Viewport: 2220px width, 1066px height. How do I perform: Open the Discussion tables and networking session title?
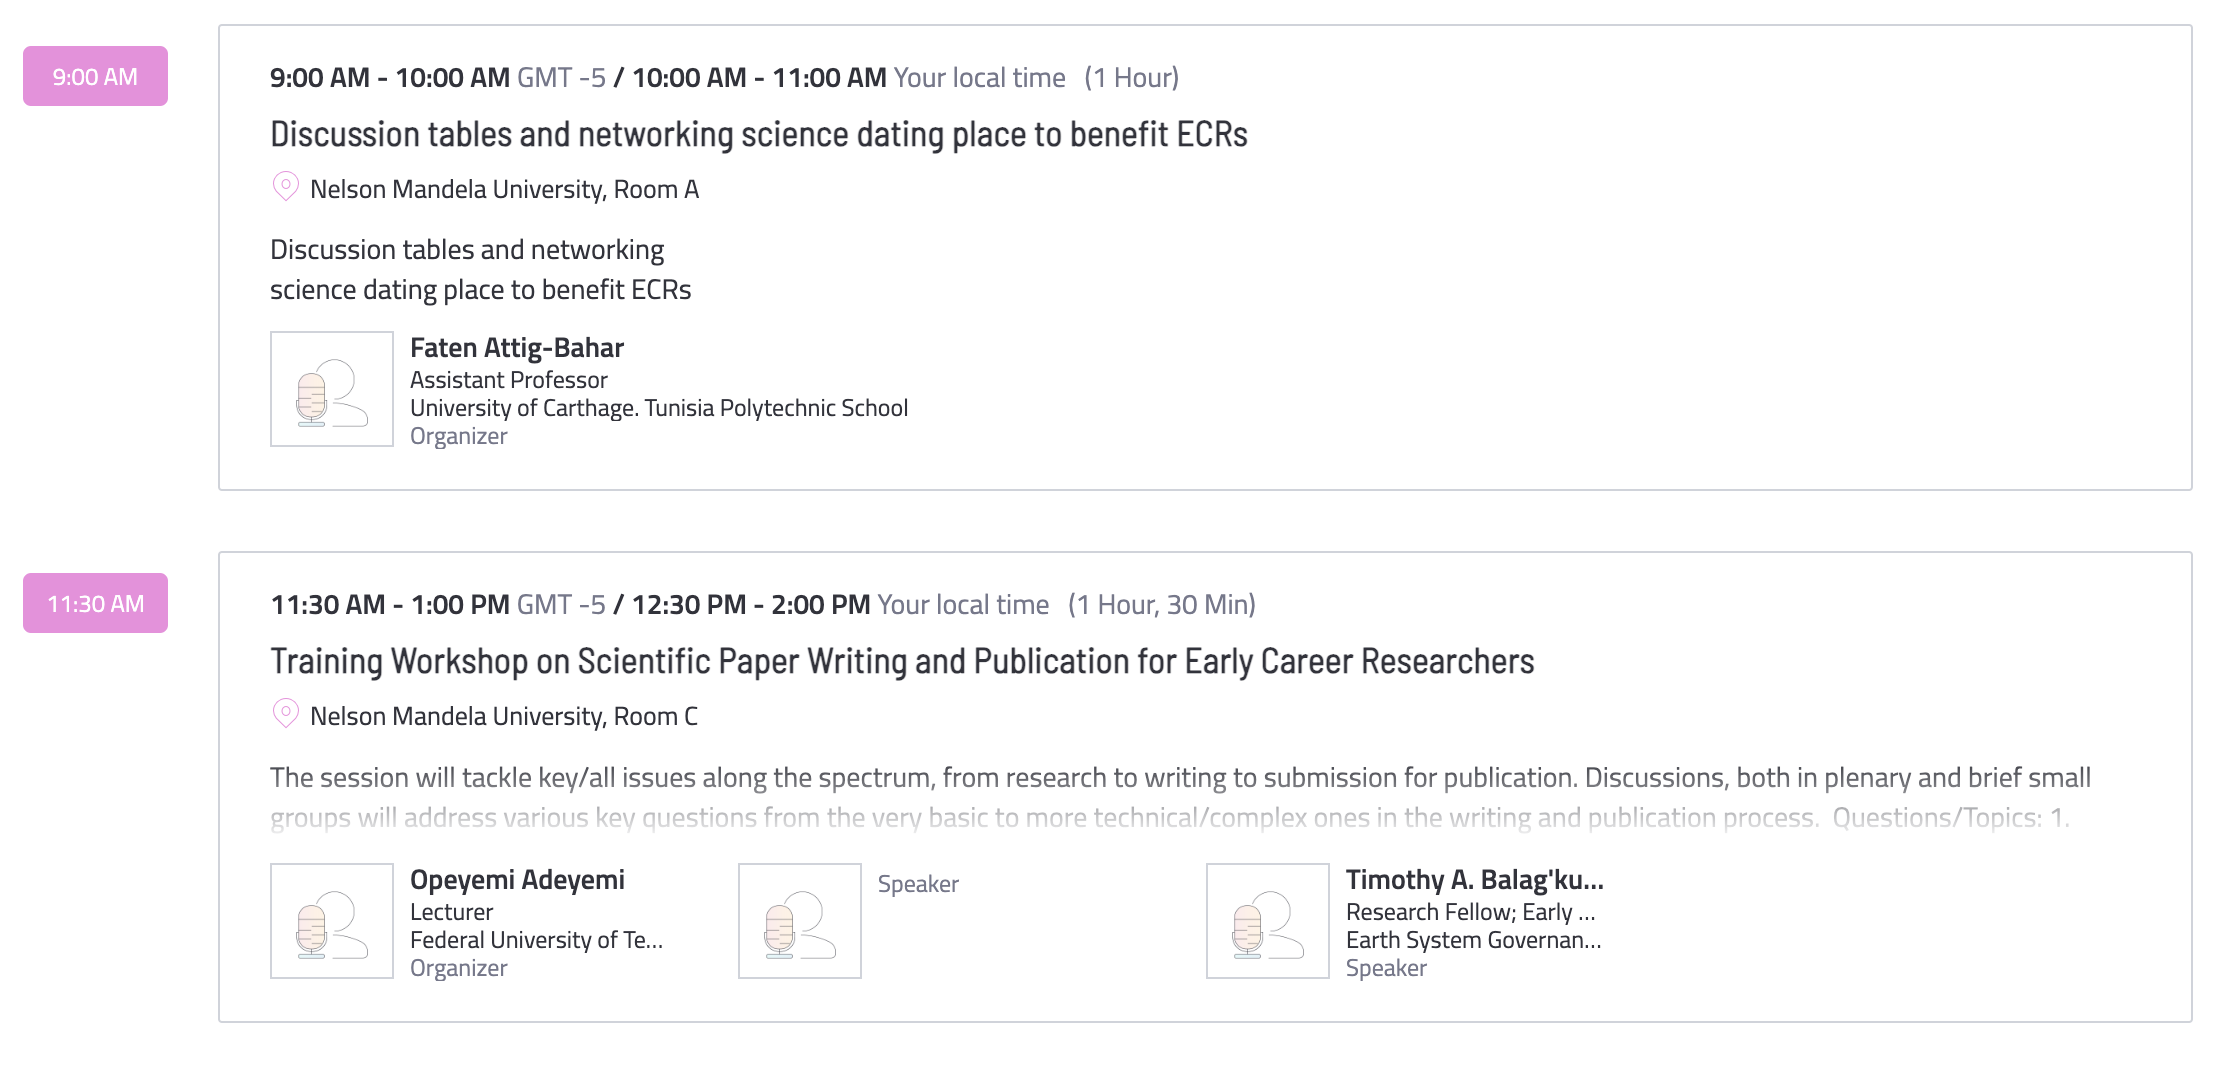tap(759, 134)
